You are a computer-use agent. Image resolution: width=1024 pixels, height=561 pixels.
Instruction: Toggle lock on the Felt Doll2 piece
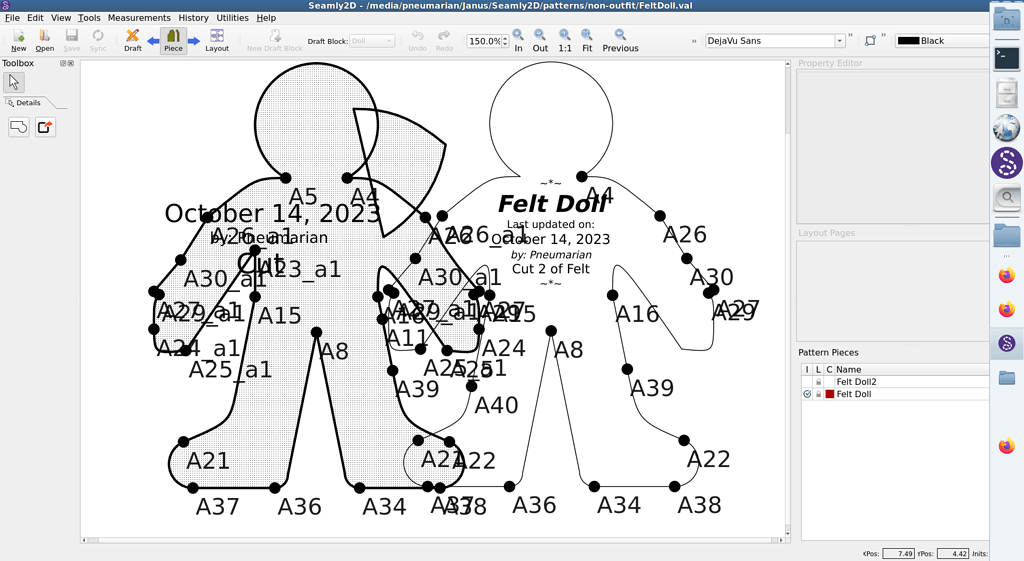(x=818, y=382)
